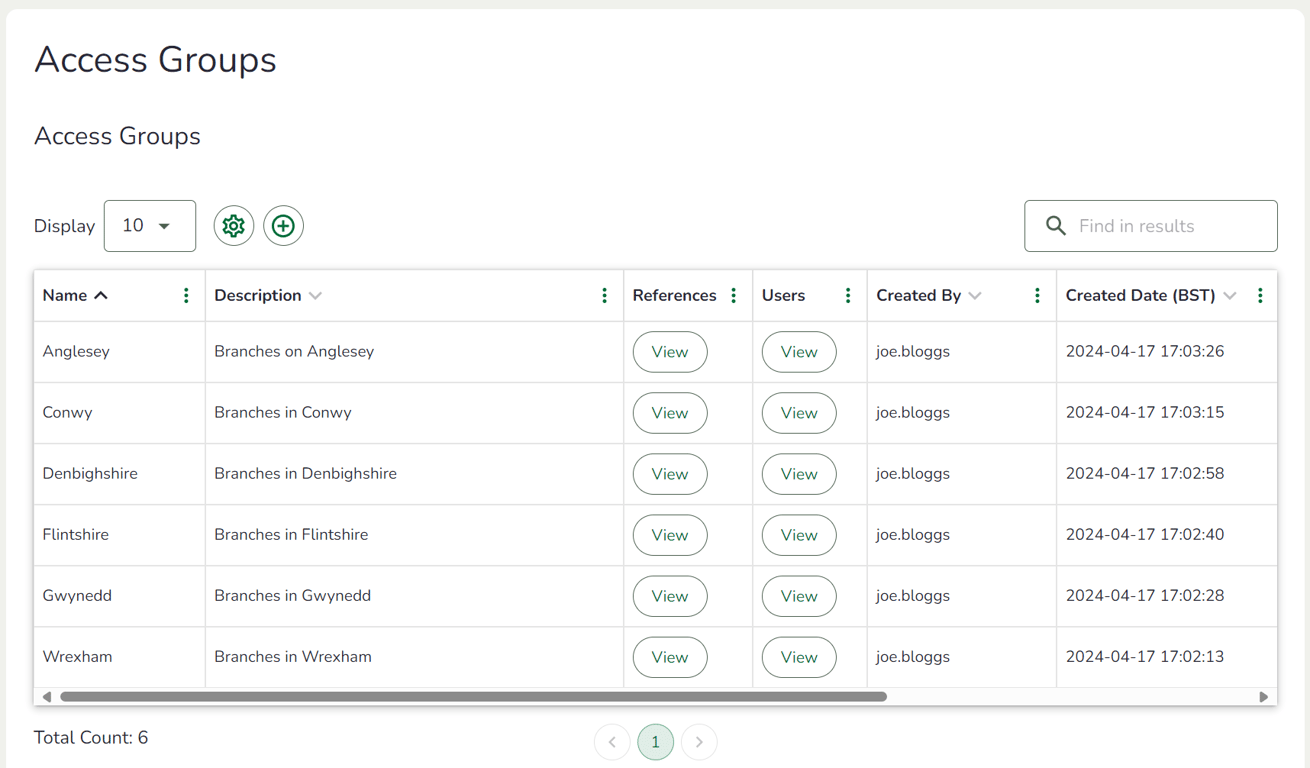1310x768 pixels.
Task: Sort by Created Date column arrow
Action: coord(1230,296)
